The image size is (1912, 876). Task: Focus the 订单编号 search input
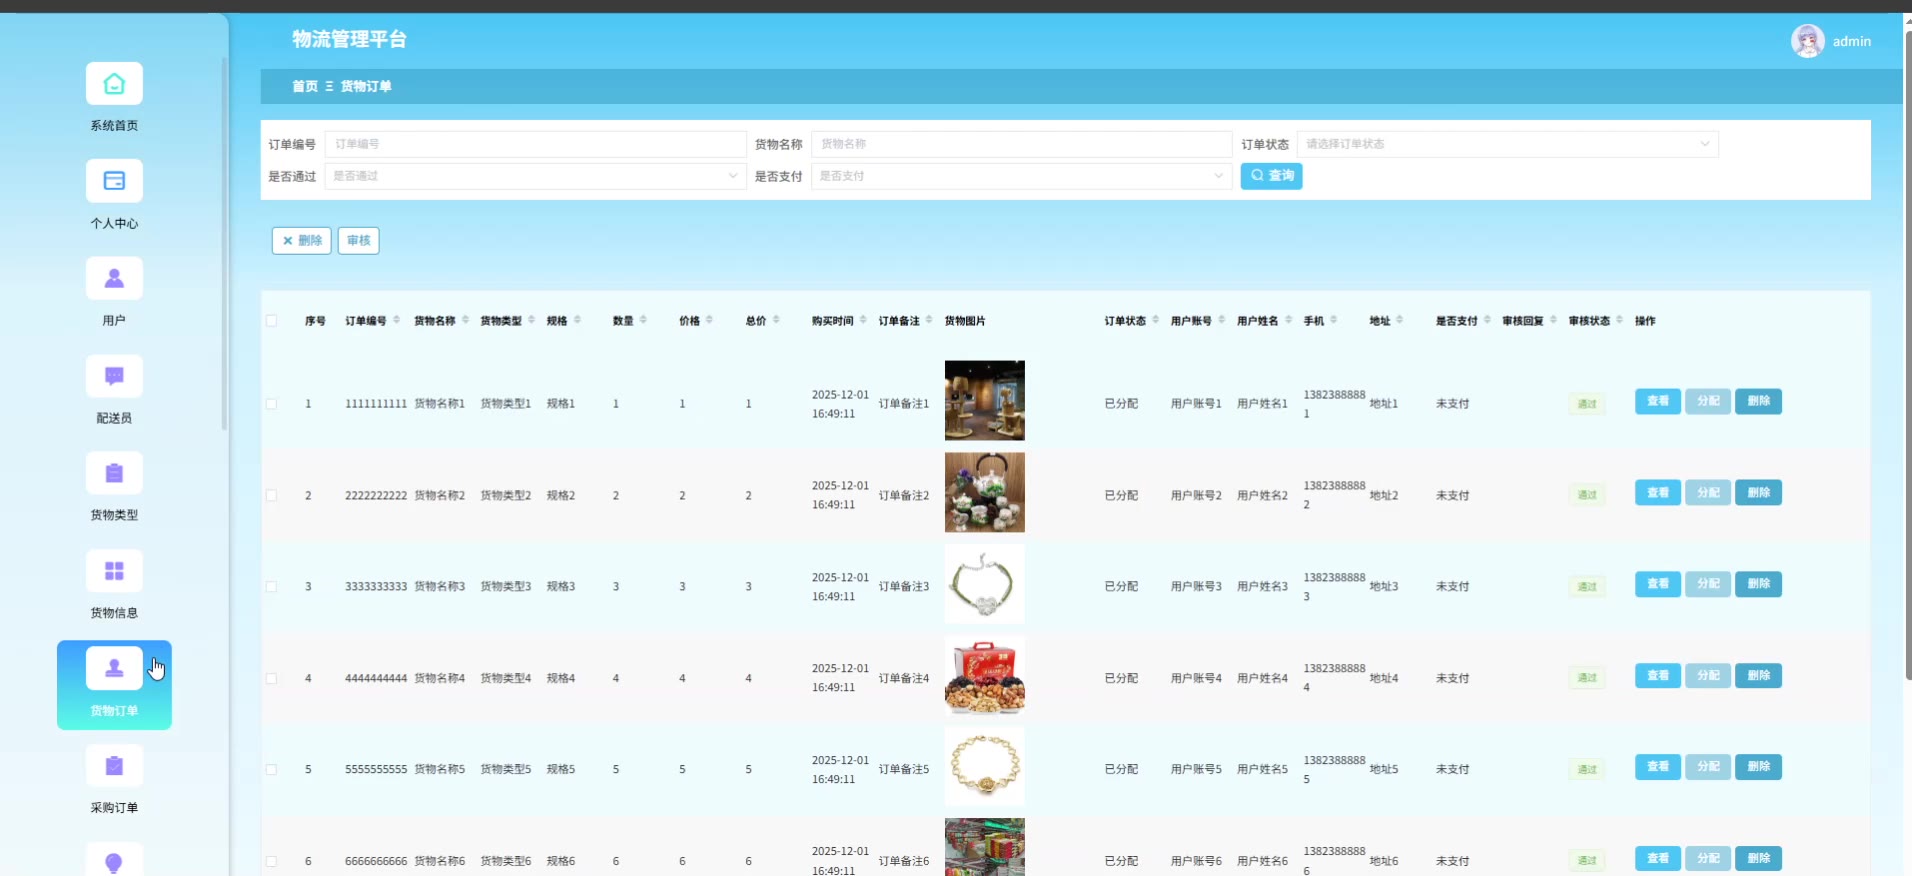[535, 144]
